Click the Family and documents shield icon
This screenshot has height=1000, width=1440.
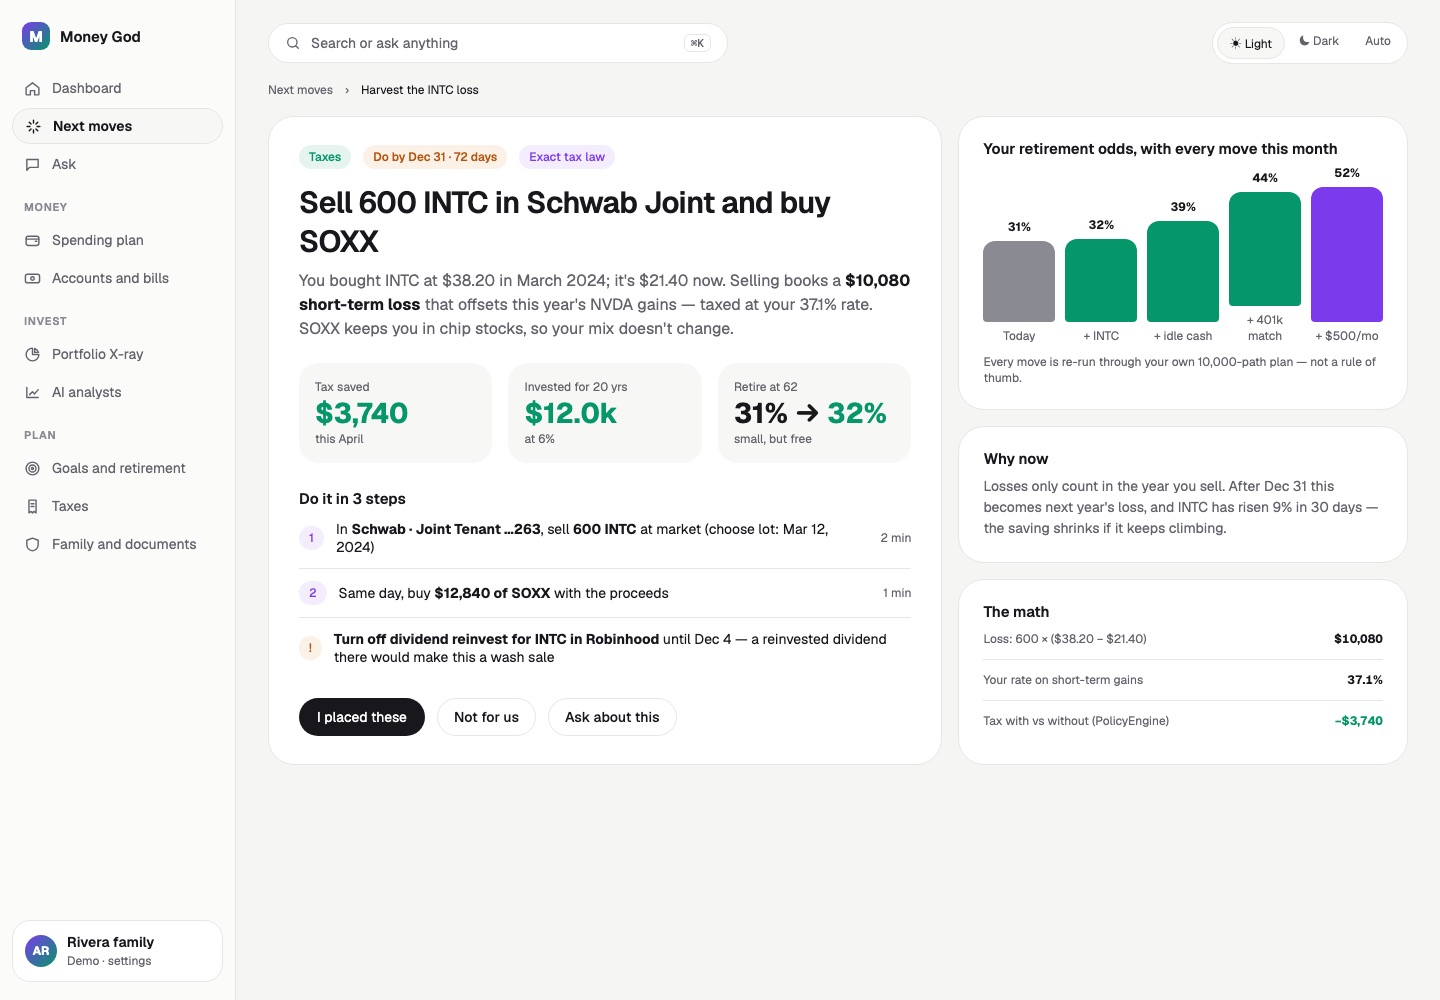[x=32, y=545]
